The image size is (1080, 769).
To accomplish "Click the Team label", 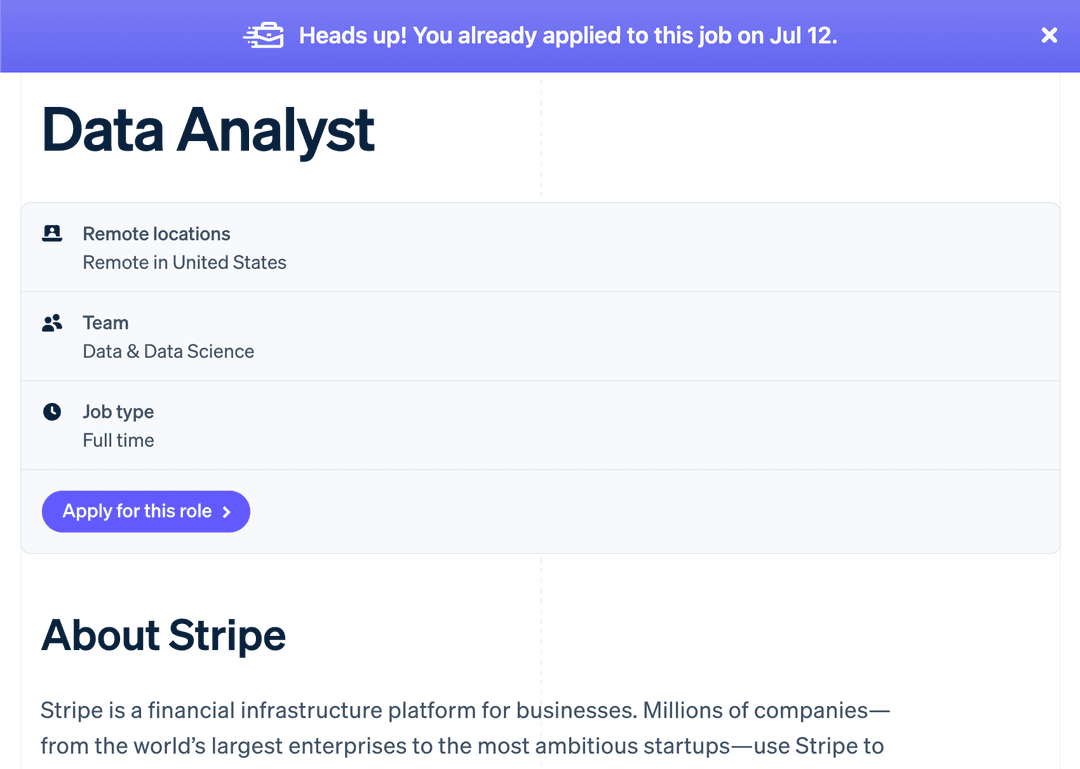I will click(105, 322).
